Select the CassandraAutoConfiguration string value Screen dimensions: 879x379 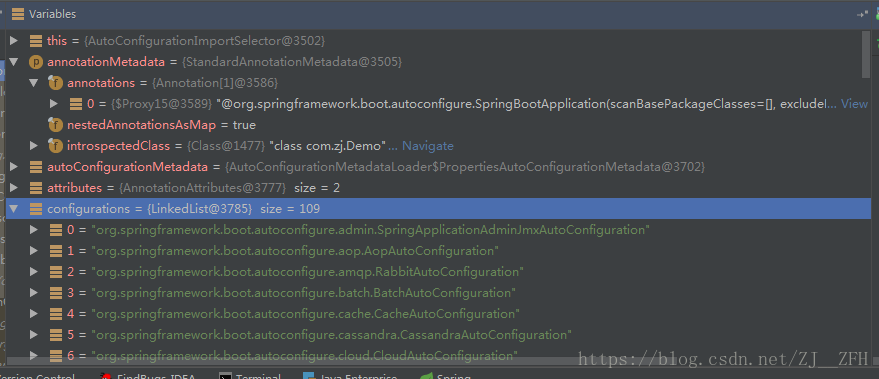[x=331, y=335]
